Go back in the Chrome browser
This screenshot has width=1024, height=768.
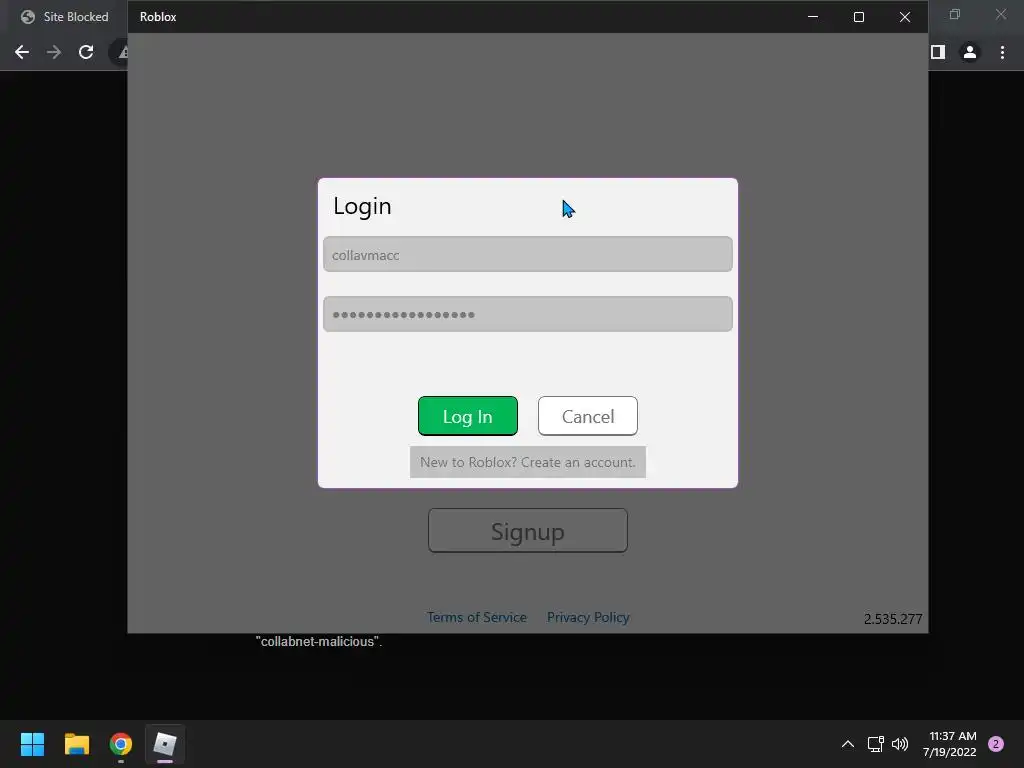point(22,52)
